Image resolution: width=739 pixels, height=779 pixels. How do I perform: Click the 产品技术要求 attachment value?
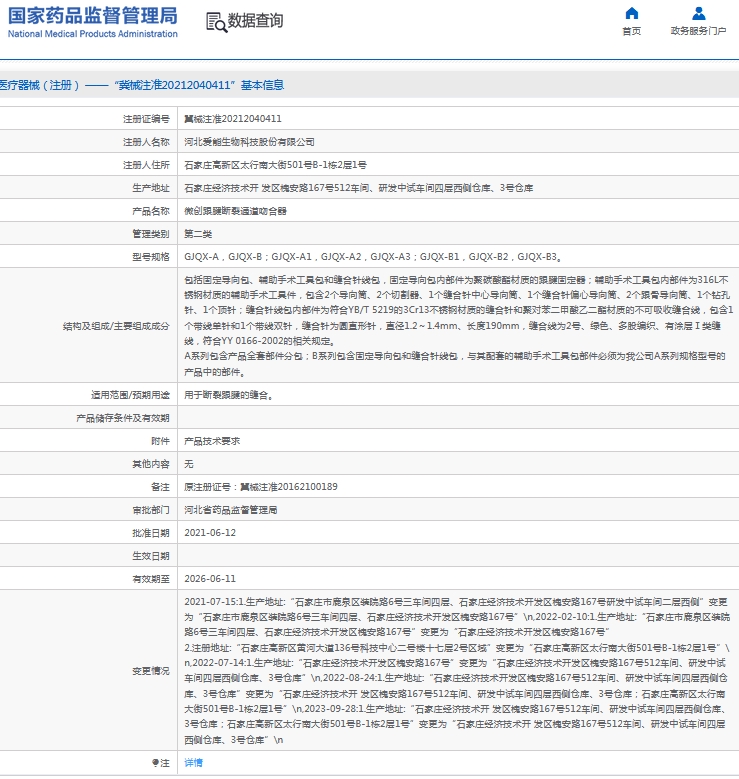click(x=212, y=441)
